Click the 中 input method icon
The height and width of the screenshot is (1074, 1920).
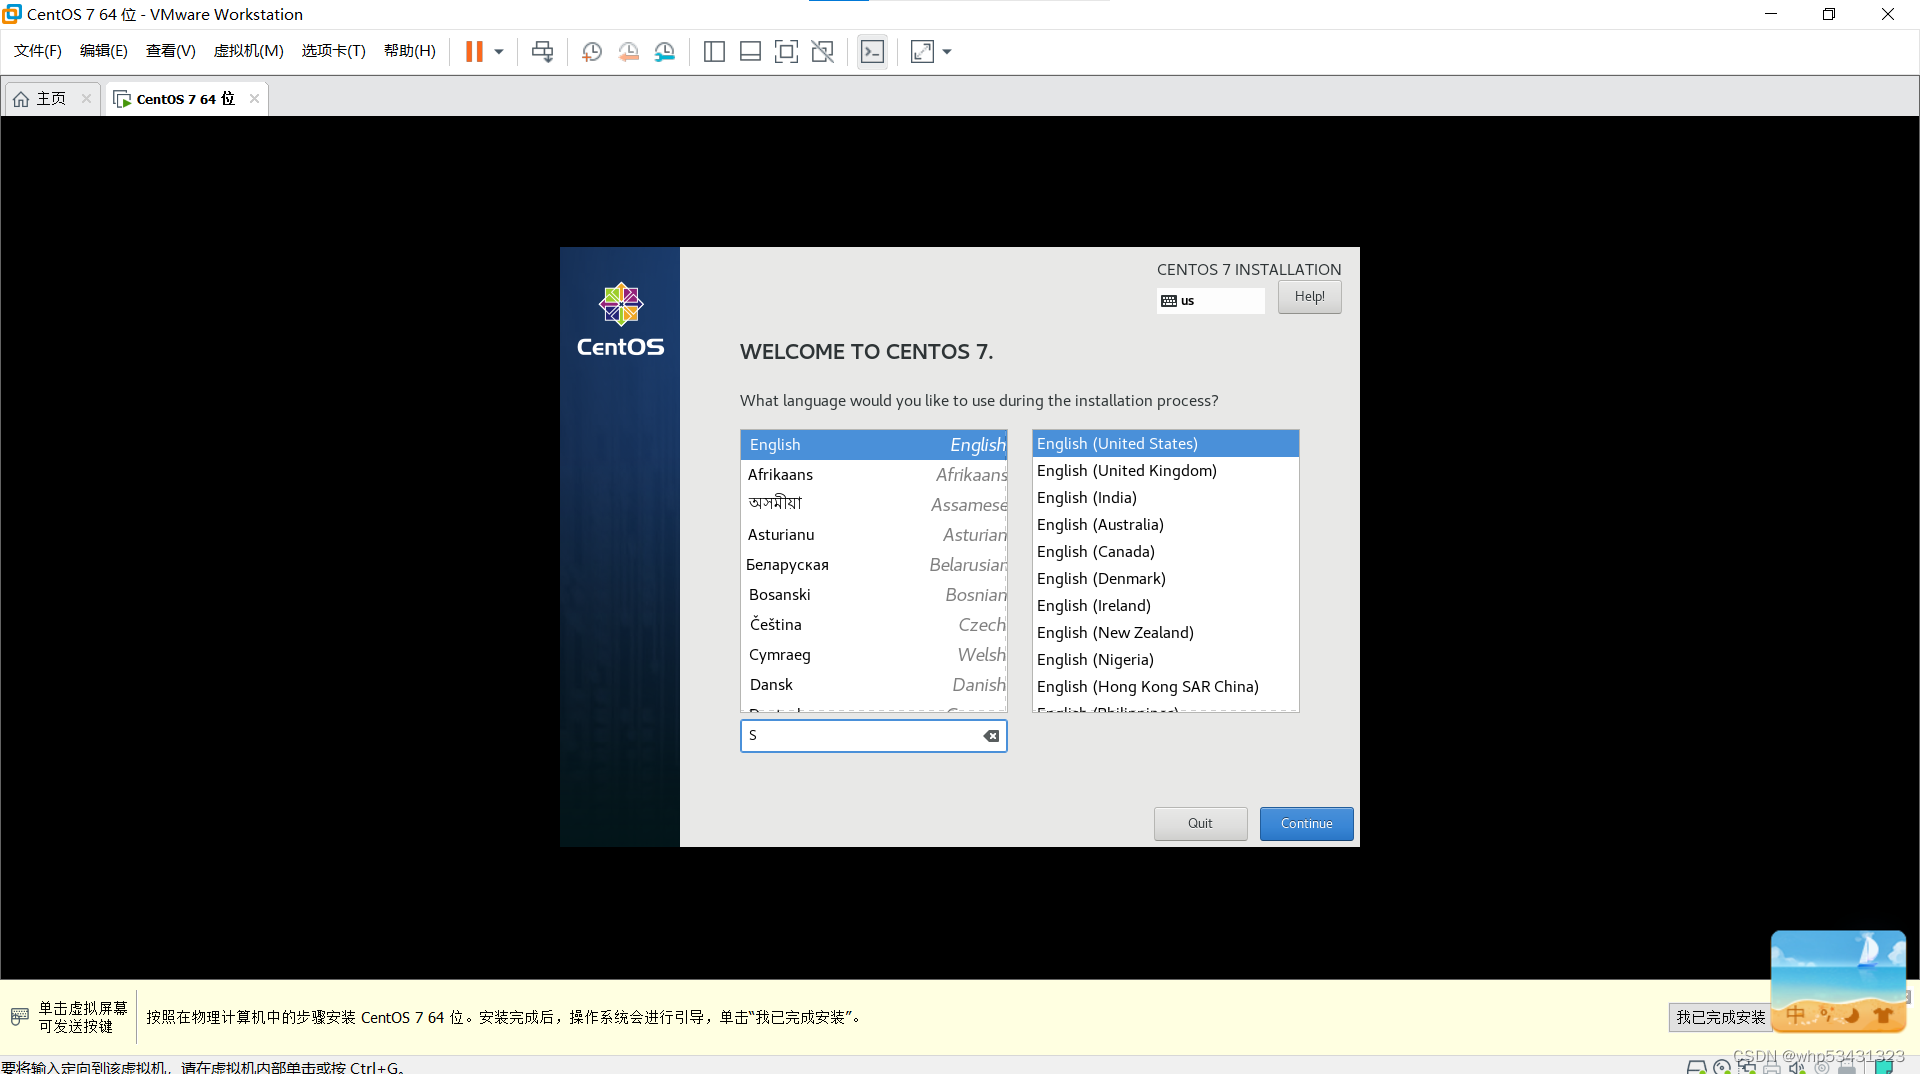point(1796,1015)
